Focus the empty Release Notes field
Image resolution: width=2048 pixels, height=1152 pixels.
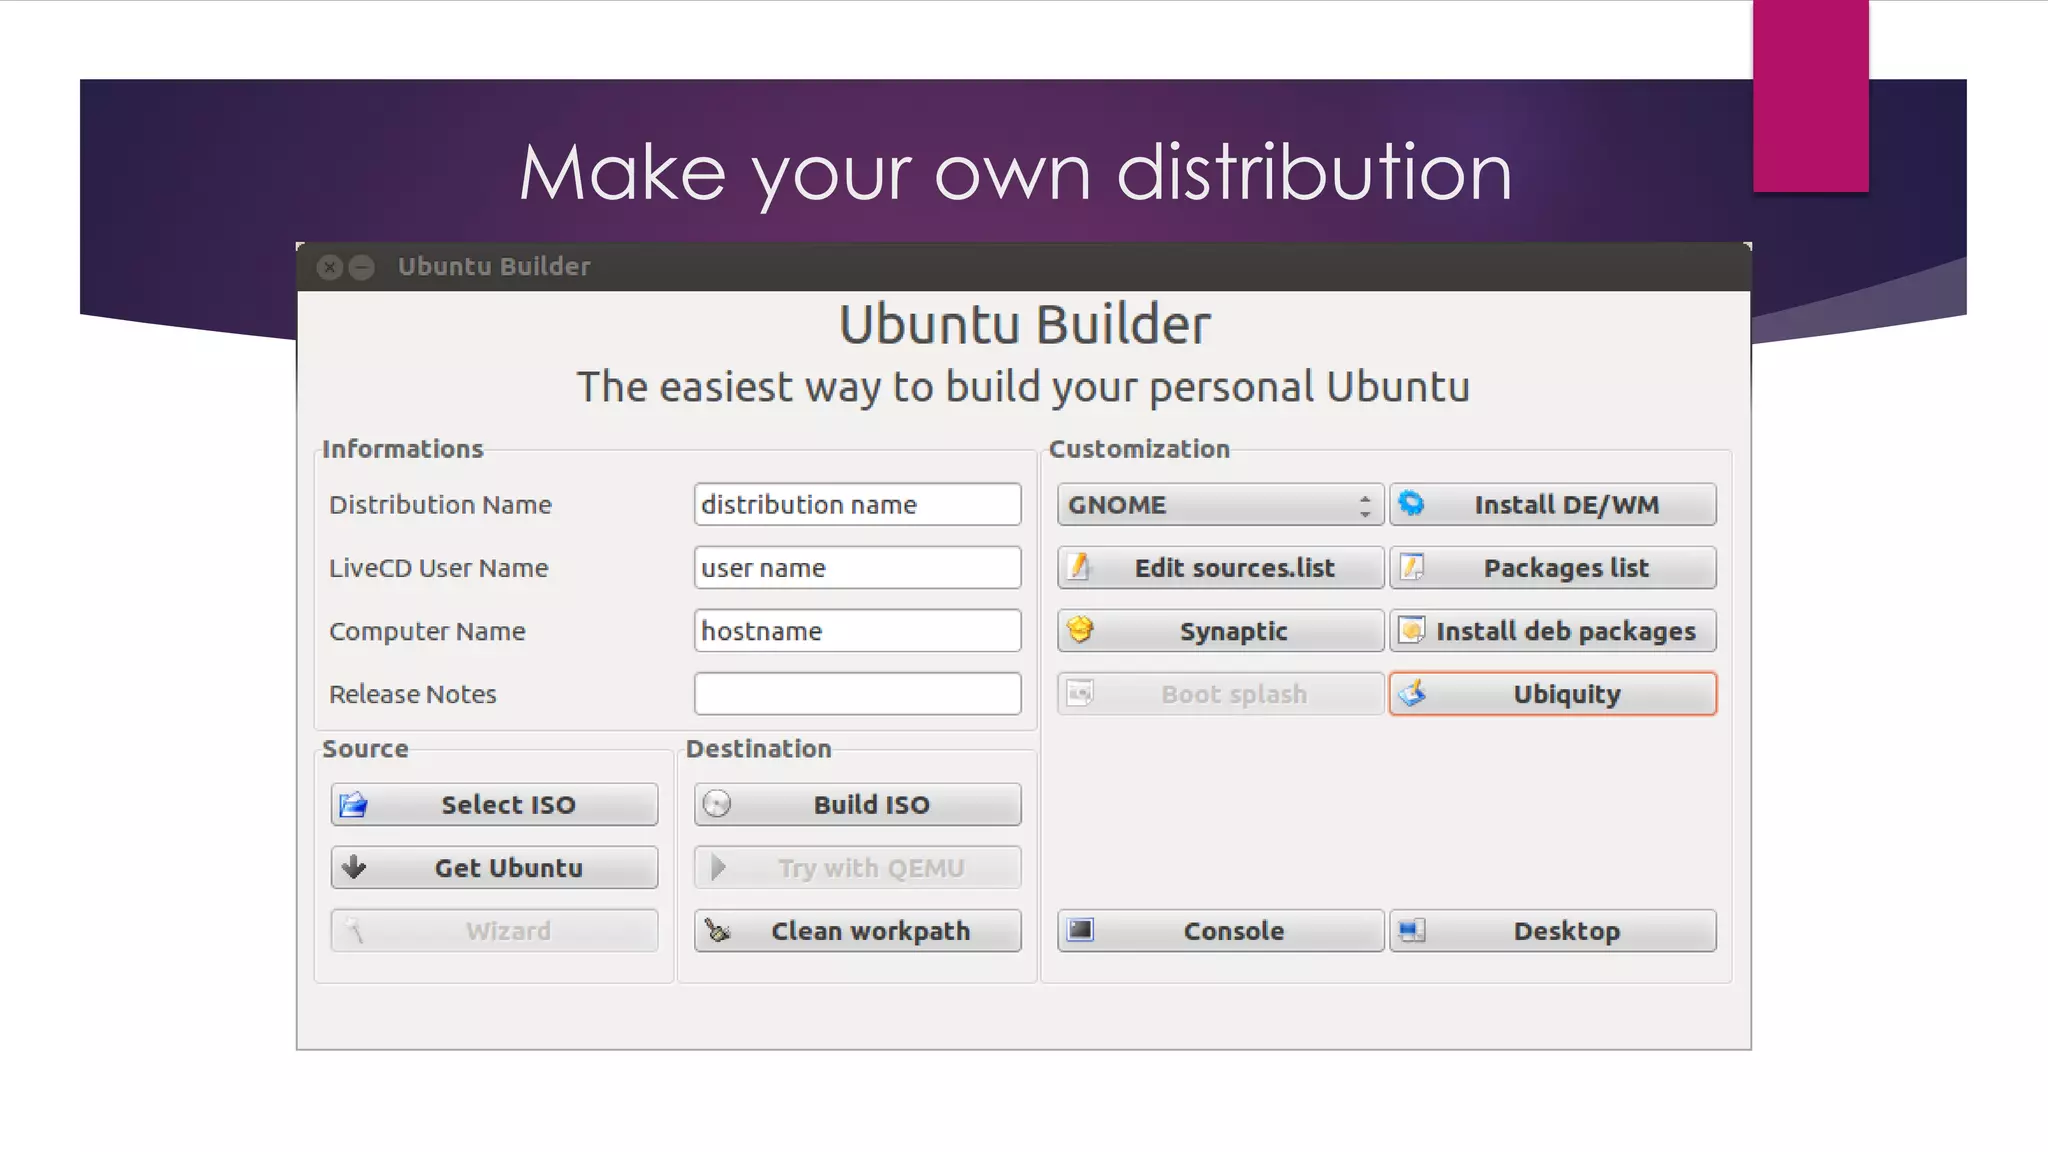pos(858,693)
